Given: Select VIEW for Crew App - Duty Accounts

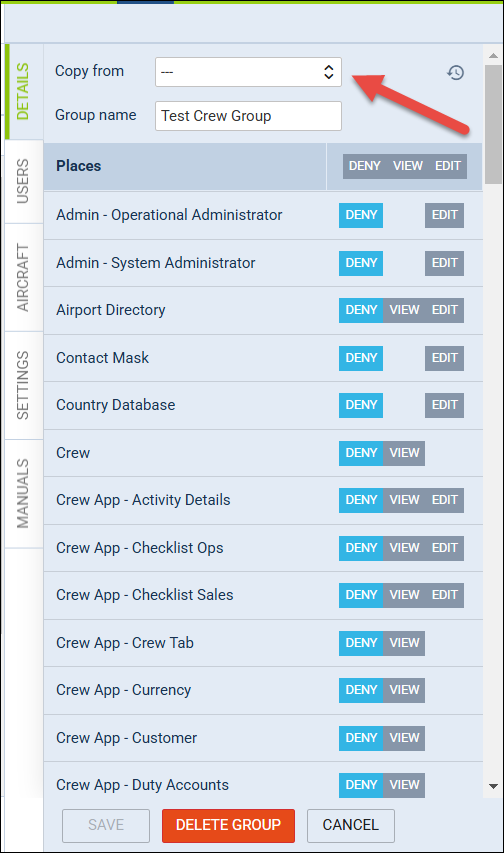Looking at the screenshot, I should [404, 785].
